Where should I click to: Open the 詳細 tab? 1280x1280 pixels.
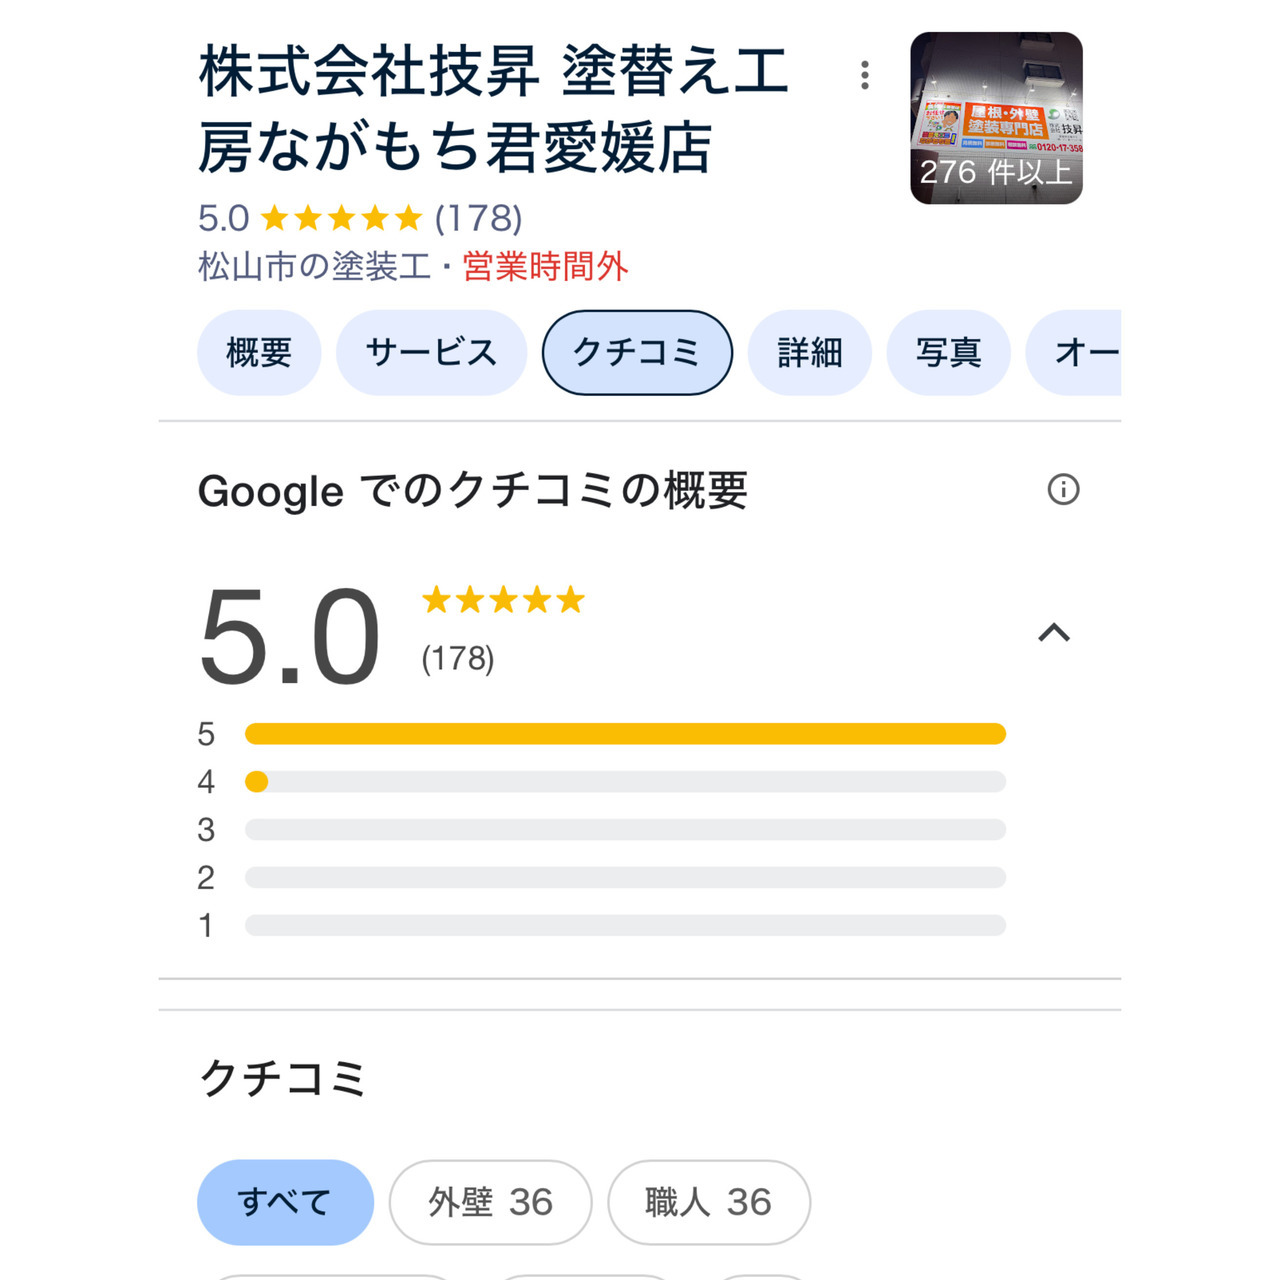click(x=810, y=353)
